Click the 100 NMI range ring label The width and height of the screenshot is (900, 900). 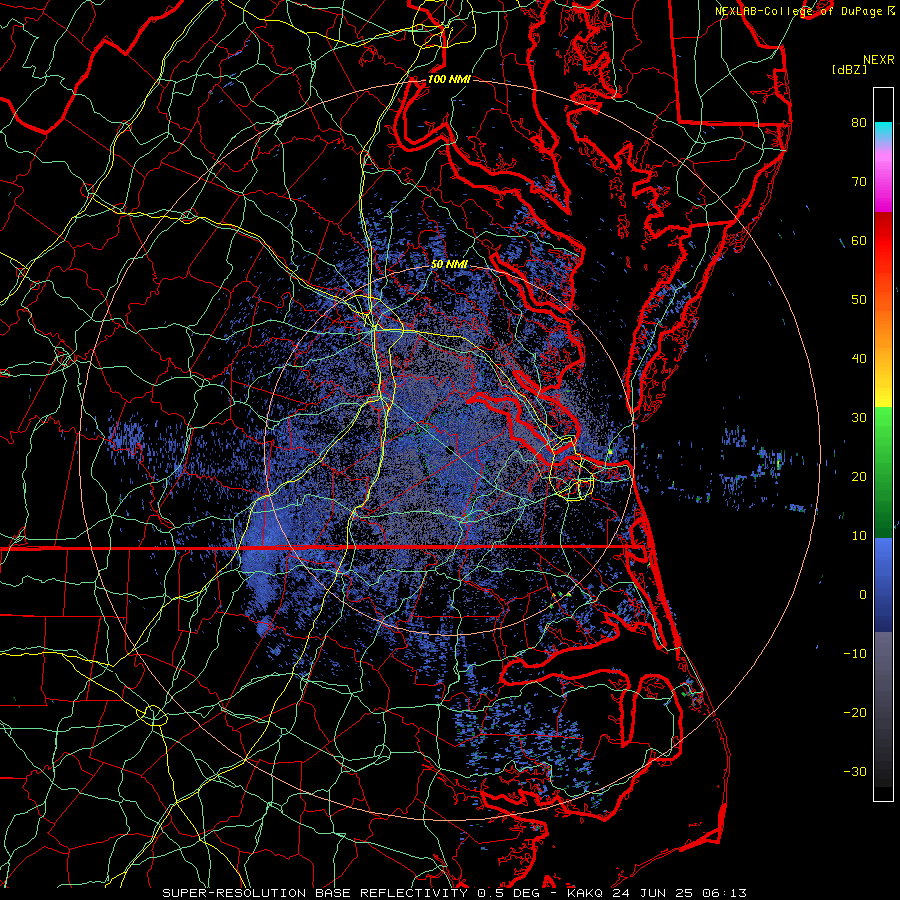pos(449,79)
